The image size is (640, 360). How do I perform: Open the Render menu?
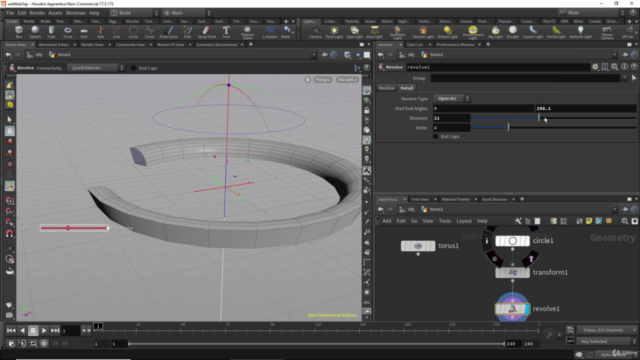tap(37, 13)
